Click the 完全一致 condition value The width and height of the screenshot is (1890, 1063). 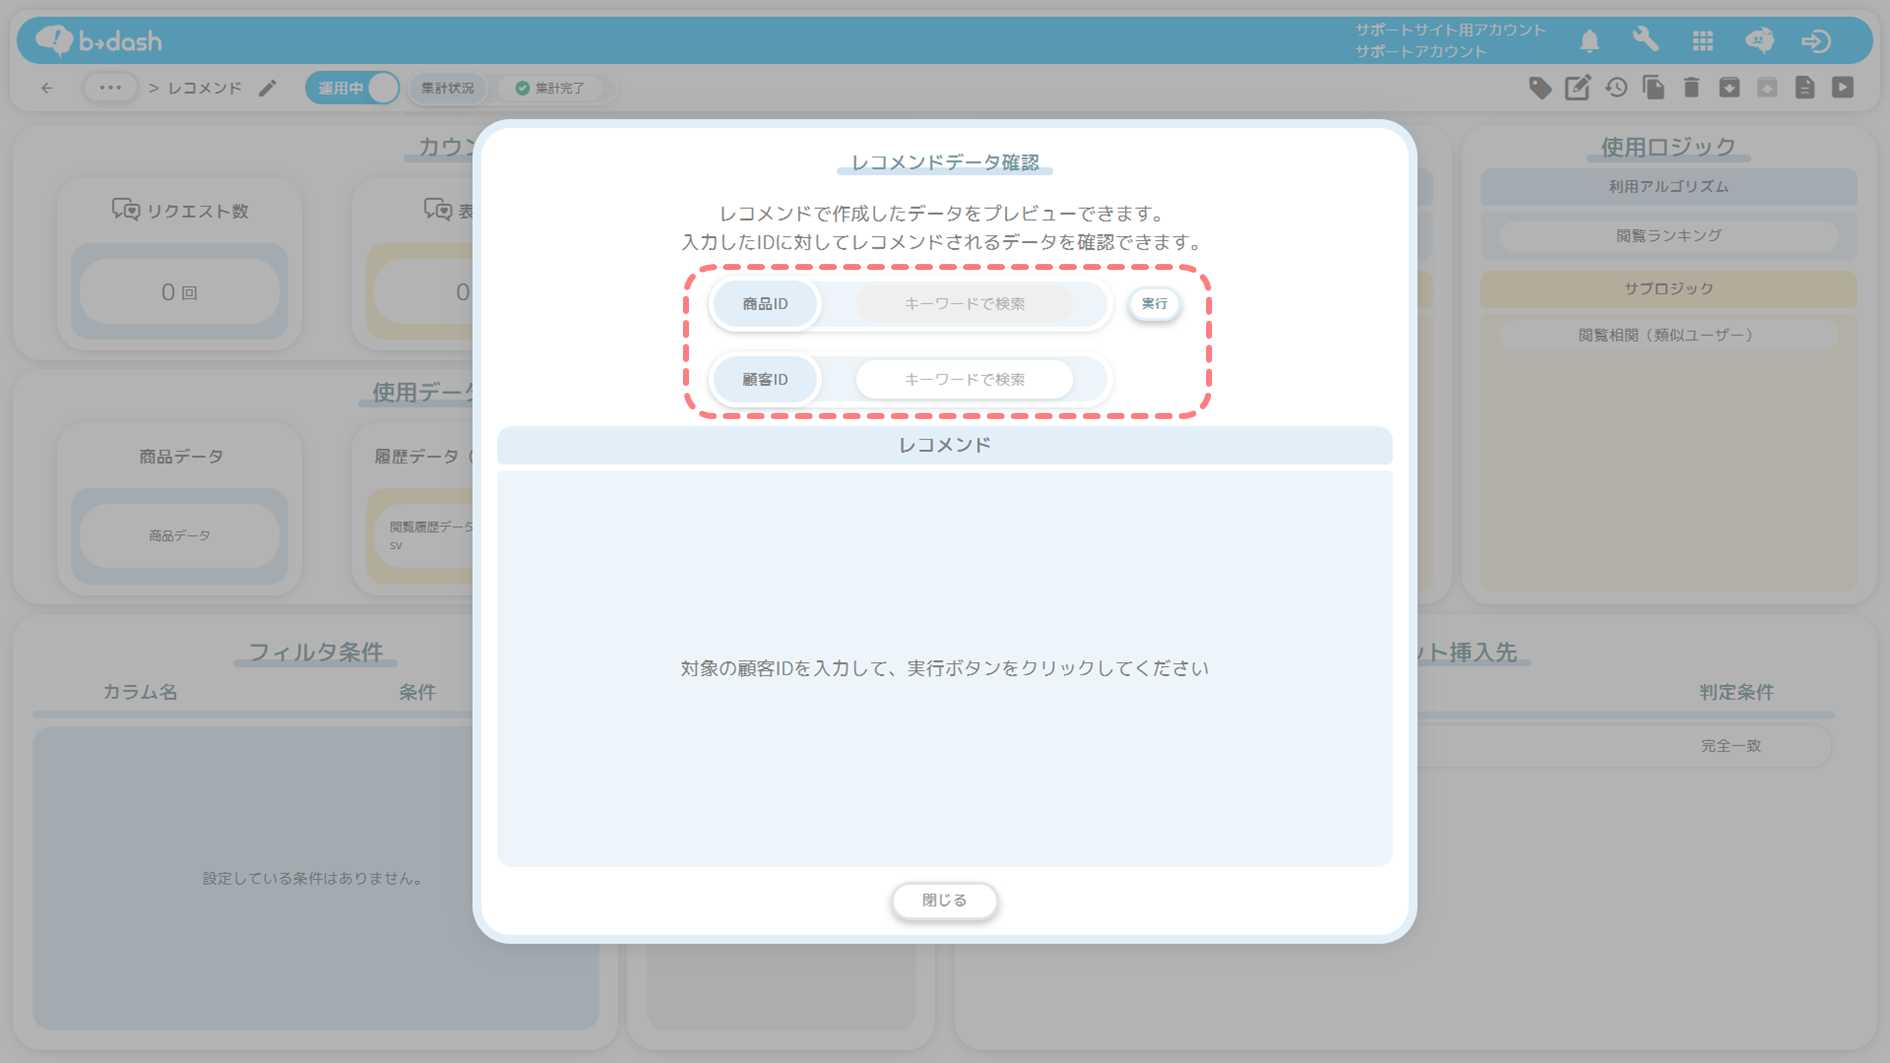(x=1730, y=746)
